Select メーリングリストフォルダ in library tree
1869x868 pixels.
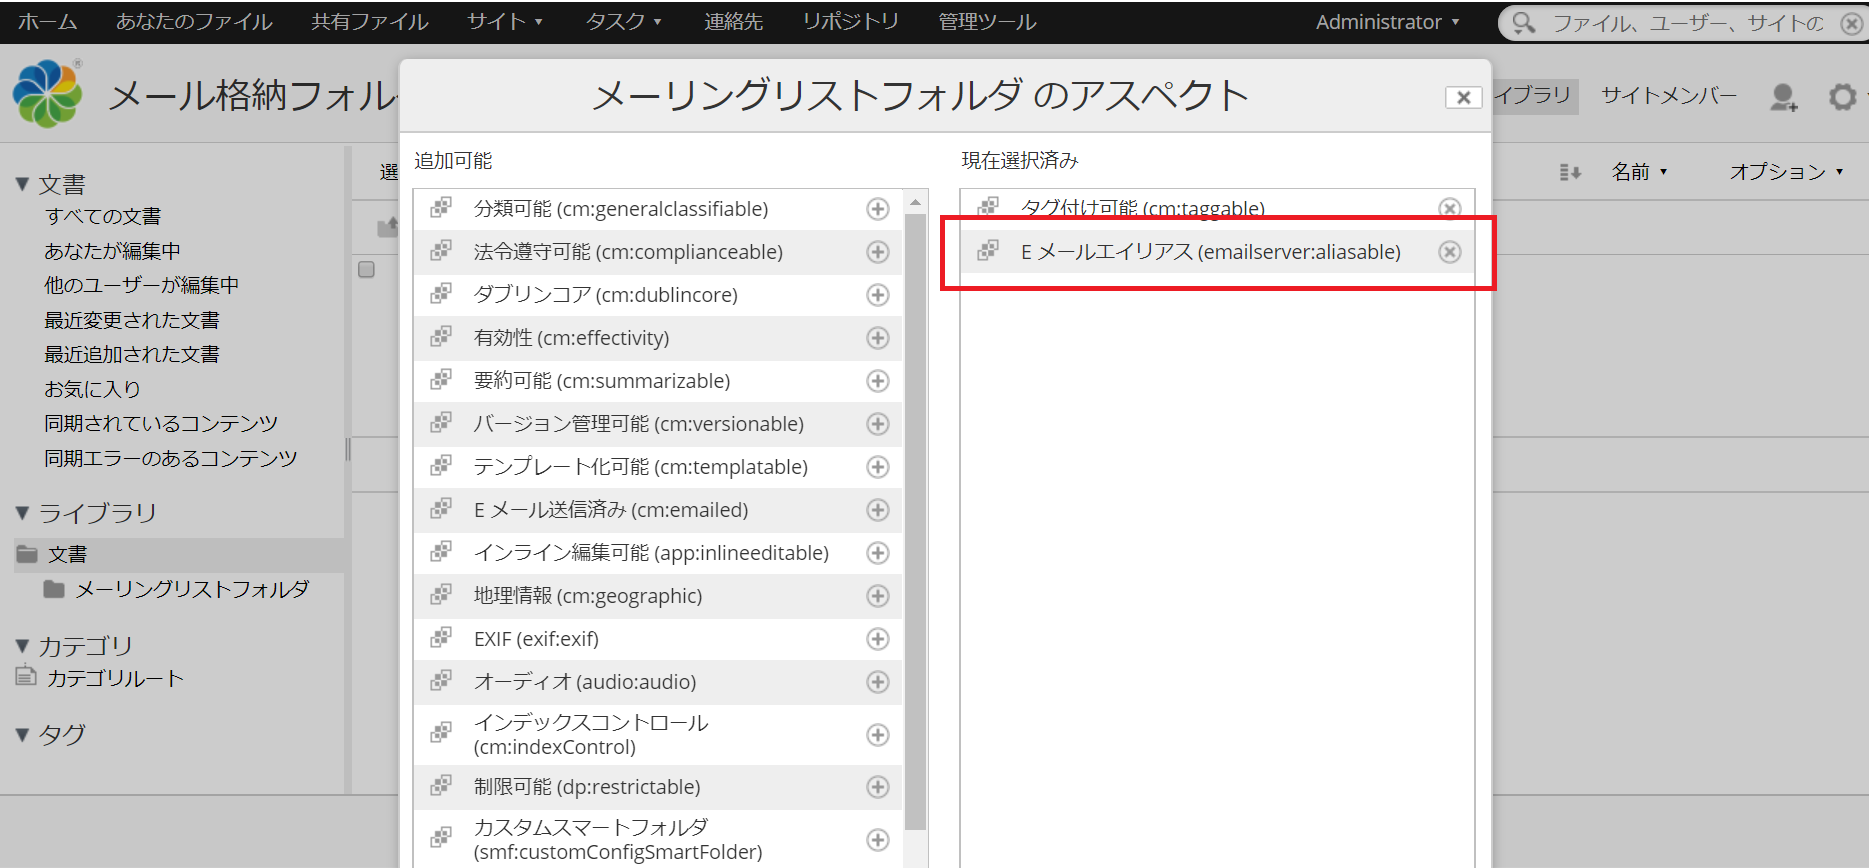click(192, 589)
